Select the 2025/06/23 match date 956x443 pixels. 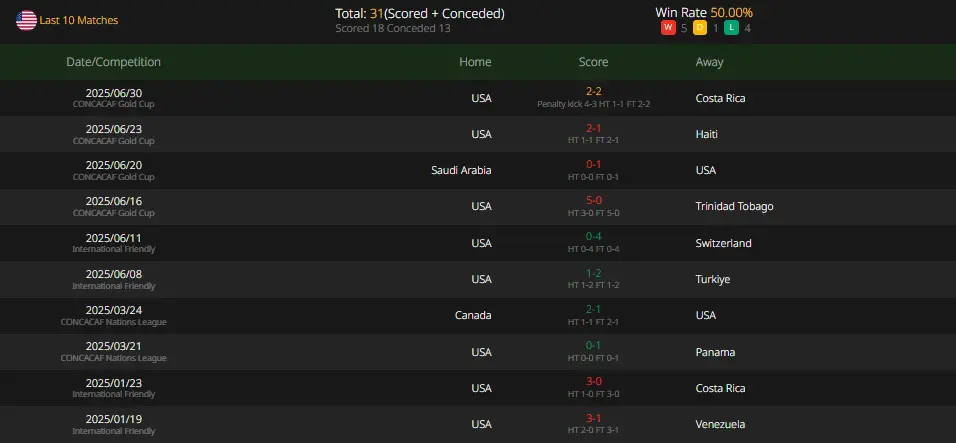[113, 129]
